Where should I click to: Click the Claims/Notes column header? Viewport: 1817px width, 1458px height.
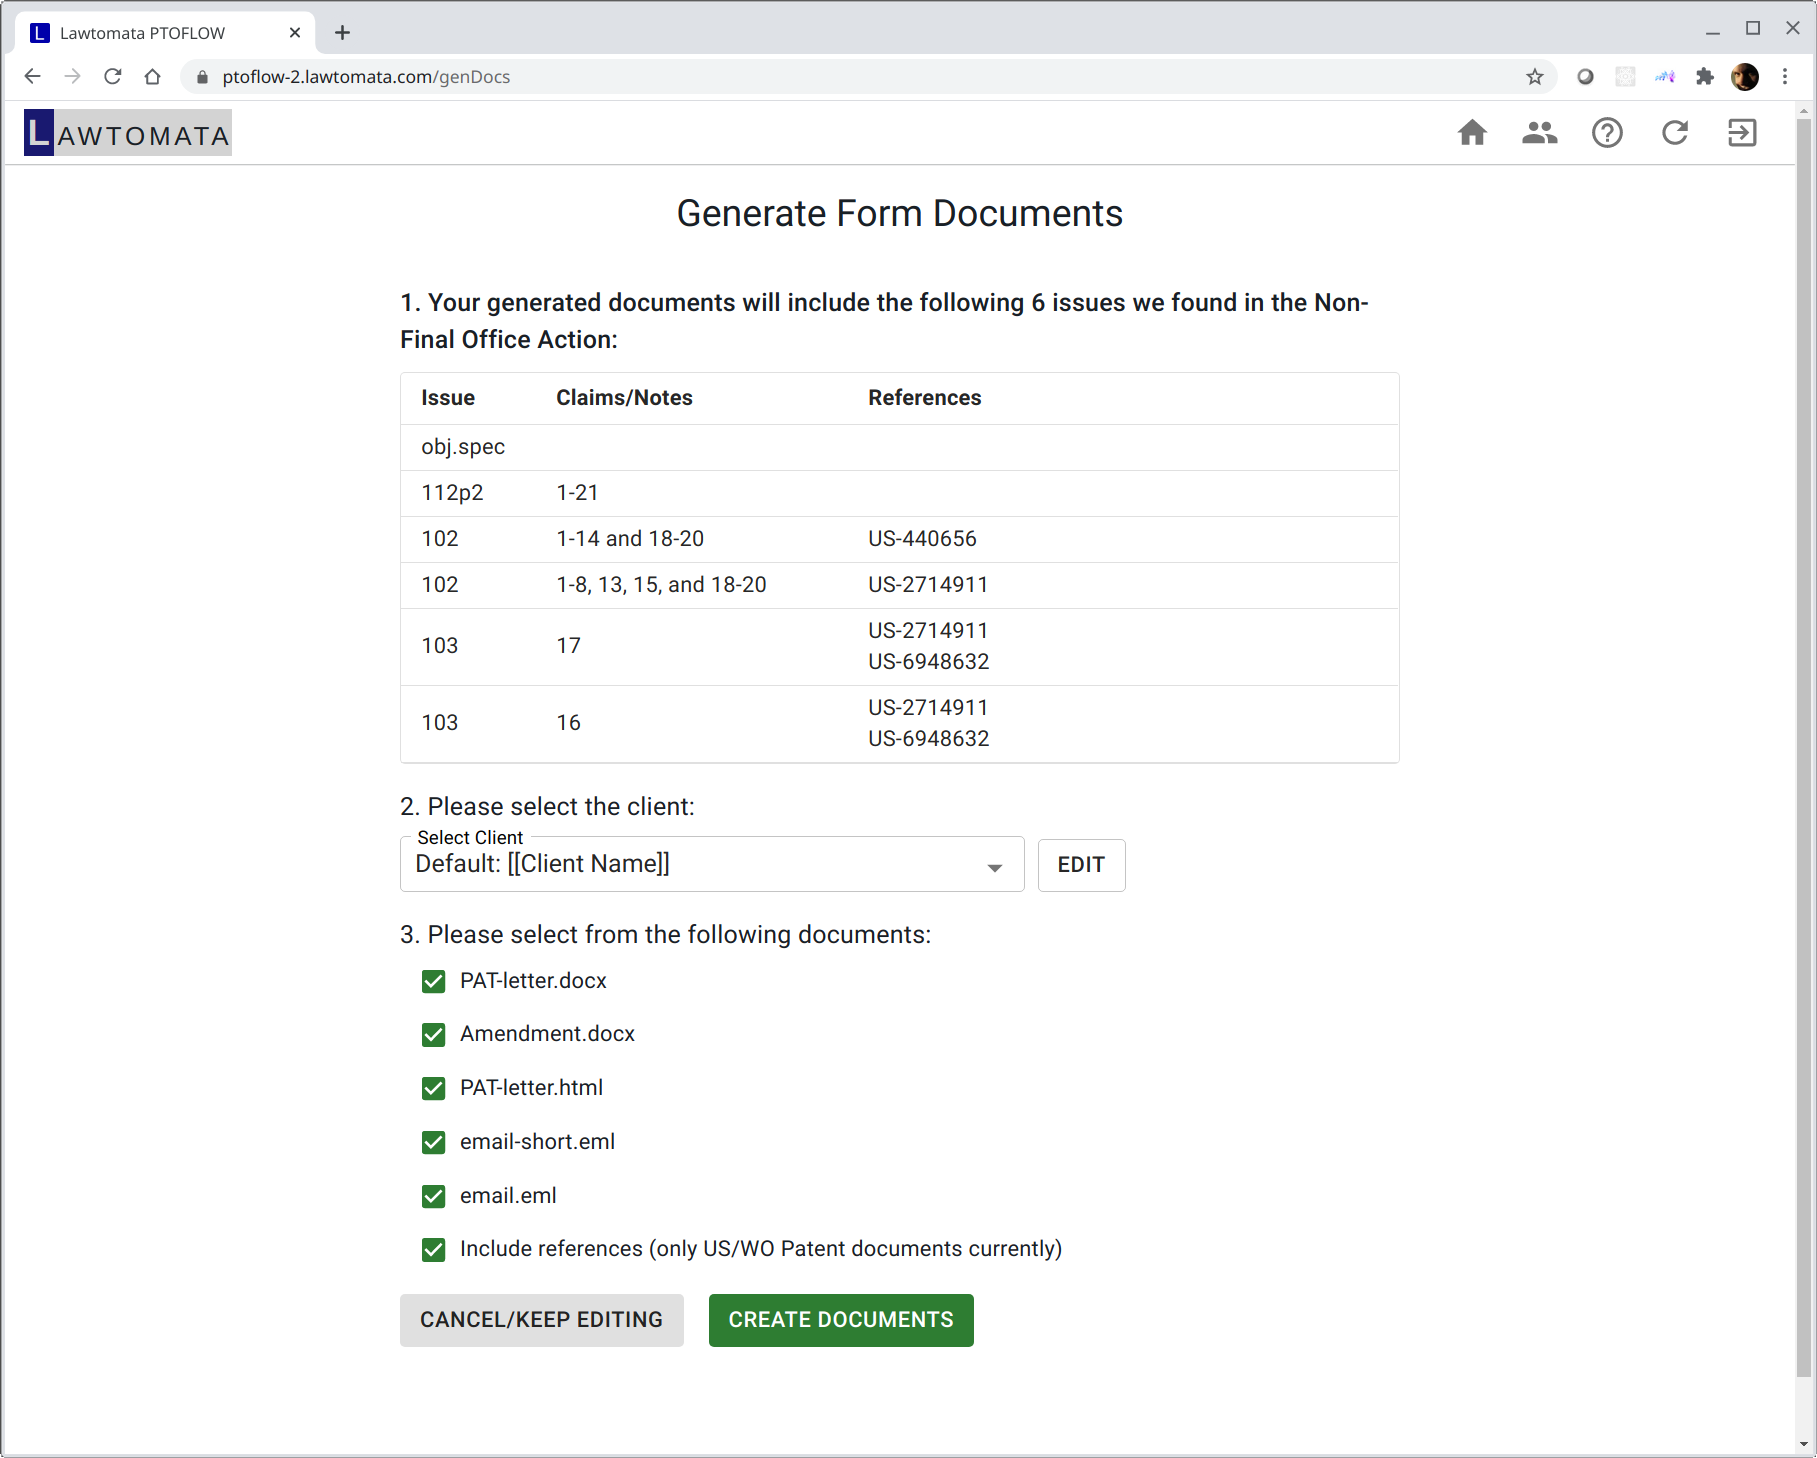[x=624, y=398]
